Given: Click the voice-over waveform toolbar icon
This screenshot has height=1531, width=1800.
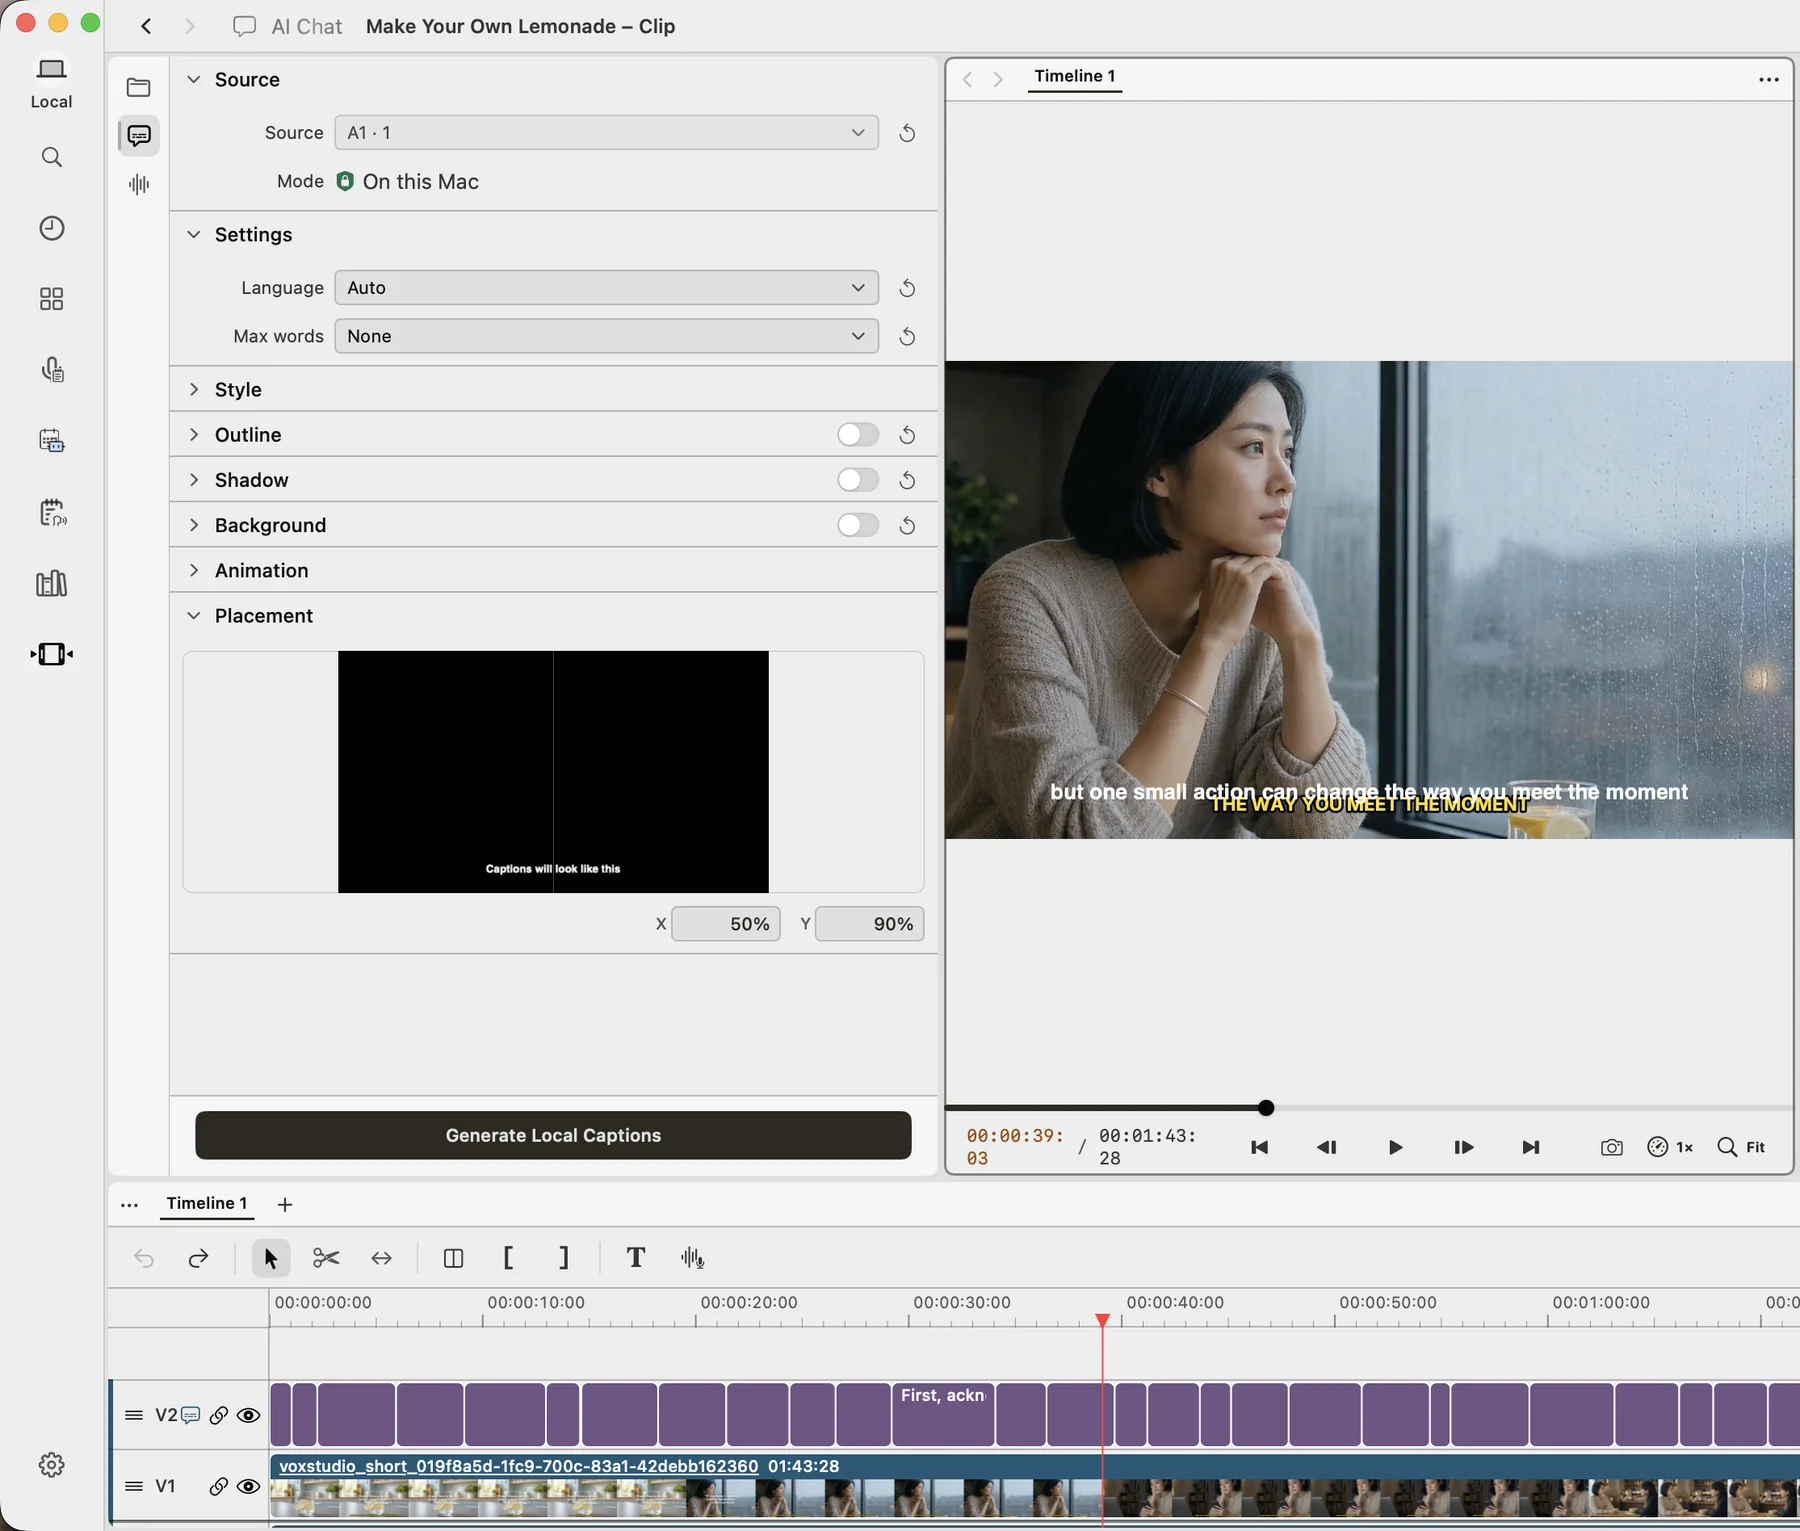Looking at the screenshot, I should [x=692, y=1258].
